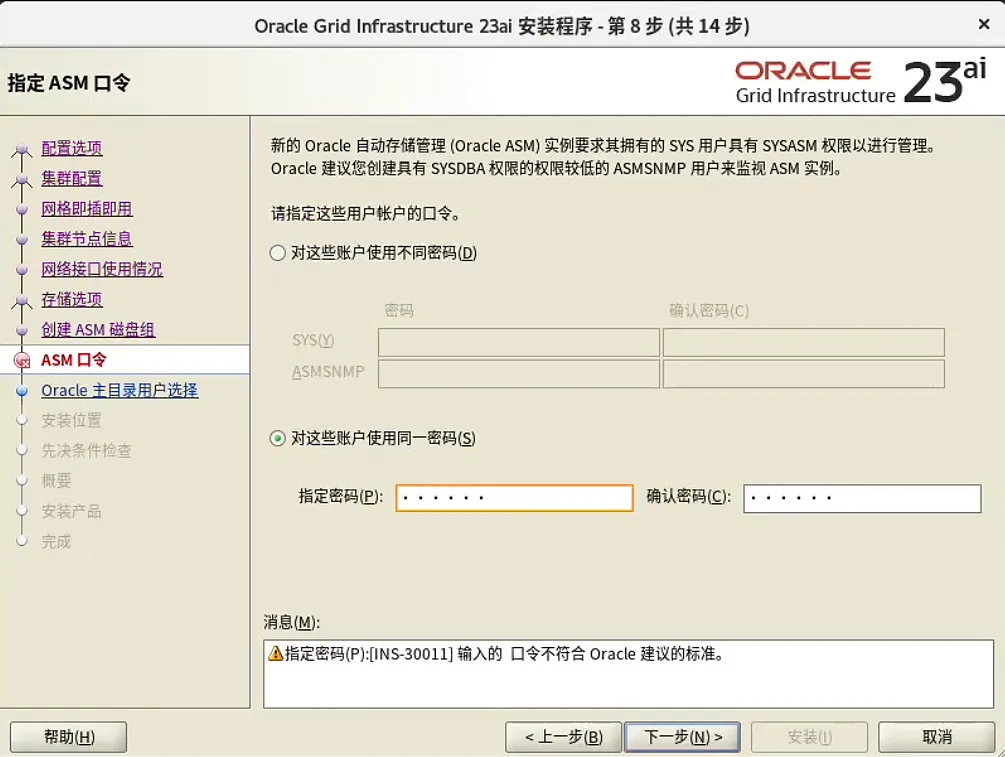Open the 网络接口使用情况 step link
Image resolution: width=1005 pixels, height=757 pixels.
click(101, 269)
